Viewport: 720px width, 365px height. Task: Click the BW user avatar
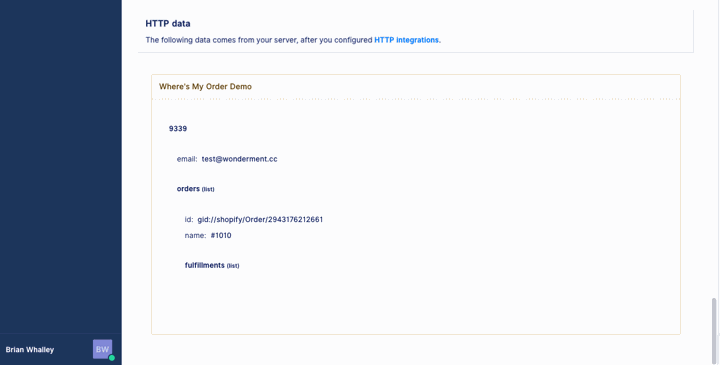(x=102, y=349)
